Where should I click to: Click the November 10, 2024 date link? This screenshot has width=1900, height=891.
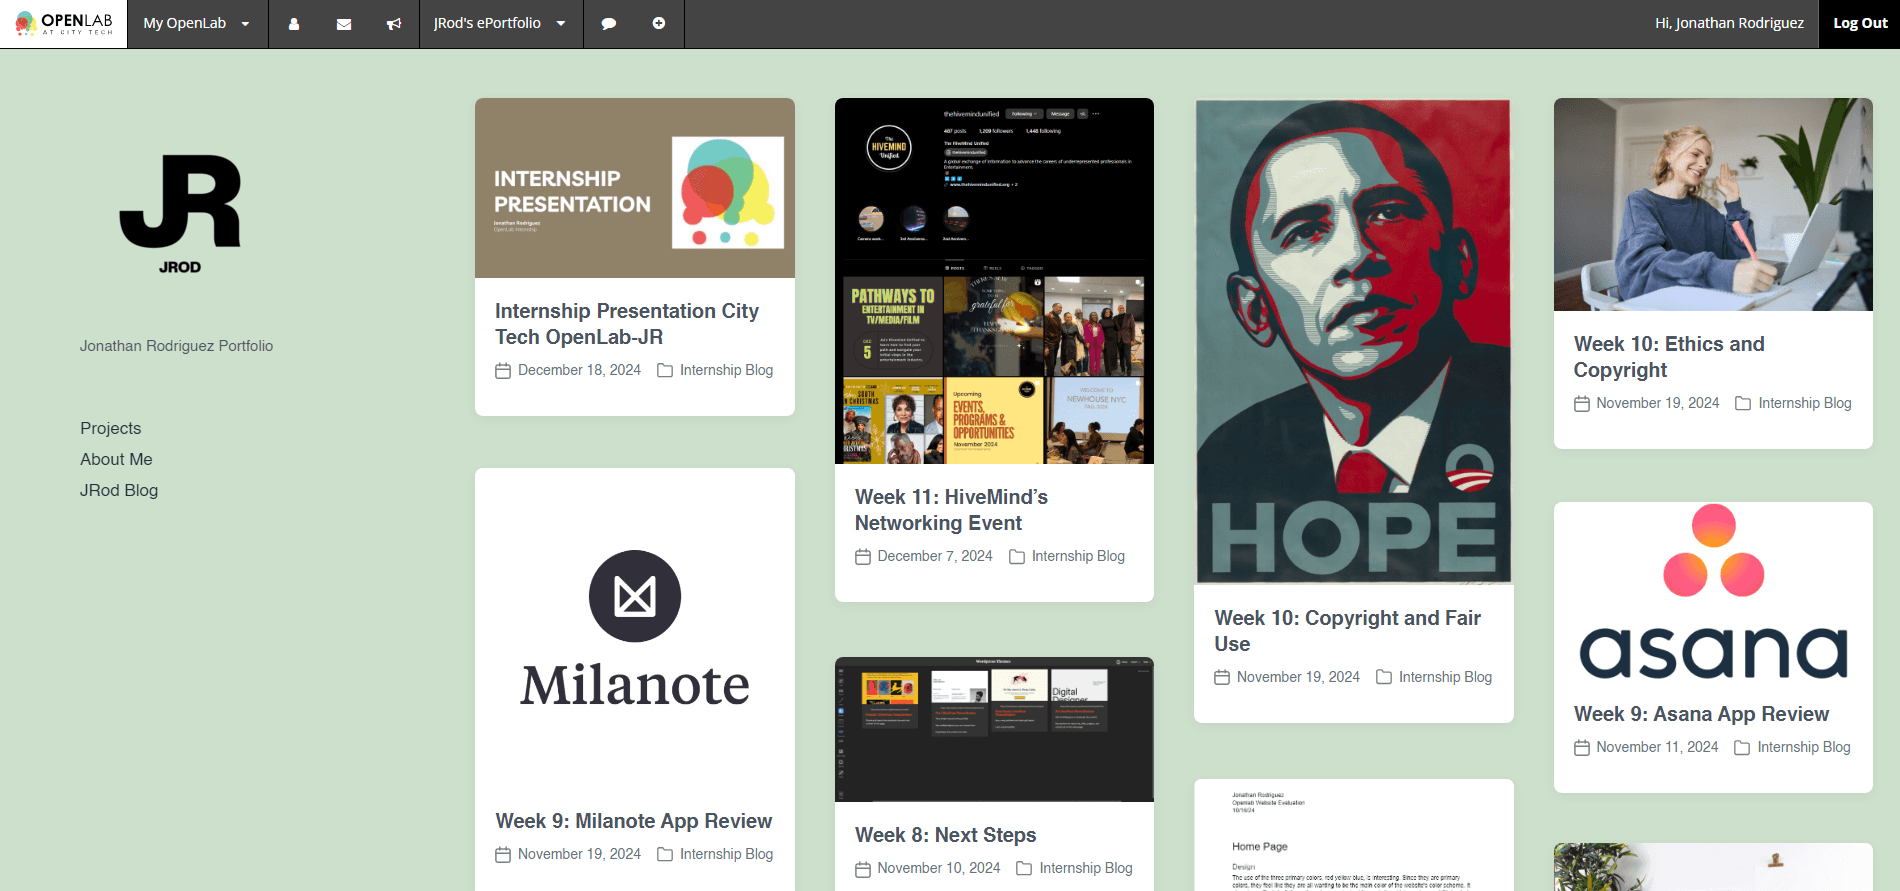(939, 868)
